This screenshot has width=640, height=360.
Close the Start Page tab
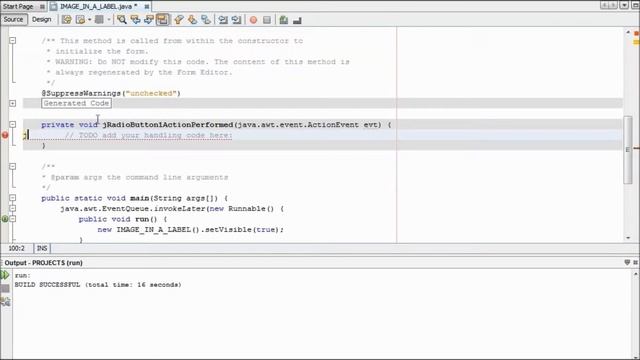[x=42, y=7]
